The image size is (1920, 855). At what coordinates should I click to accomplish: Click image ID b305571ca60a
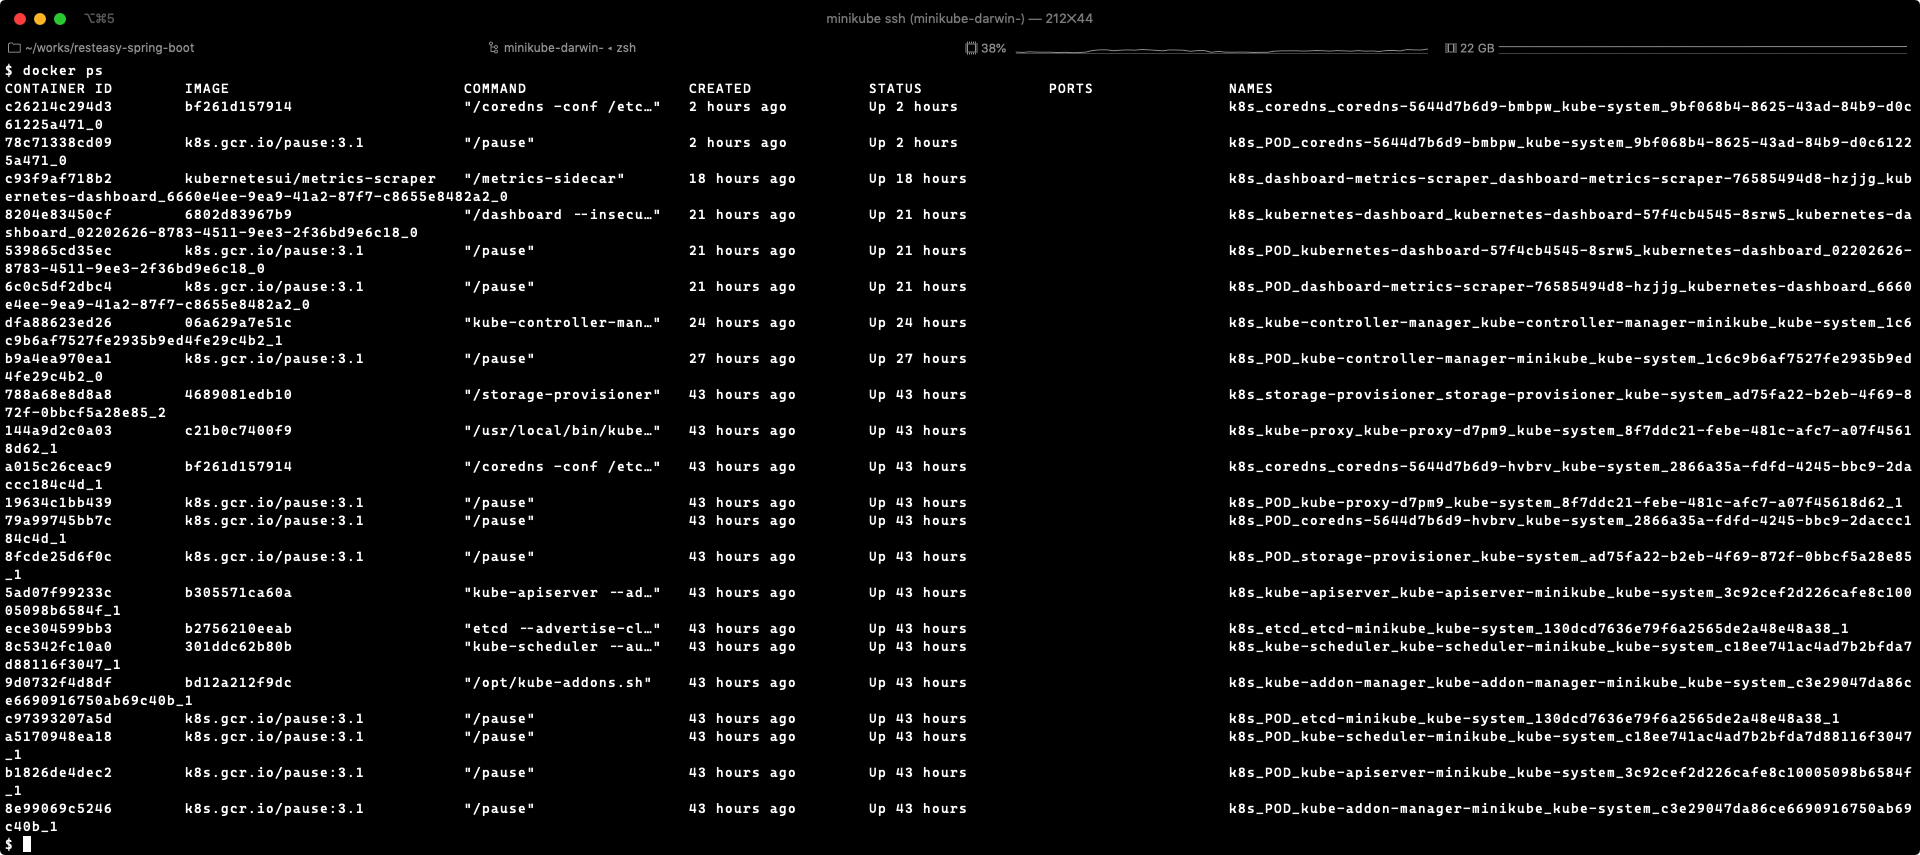[x=239, y=593]
